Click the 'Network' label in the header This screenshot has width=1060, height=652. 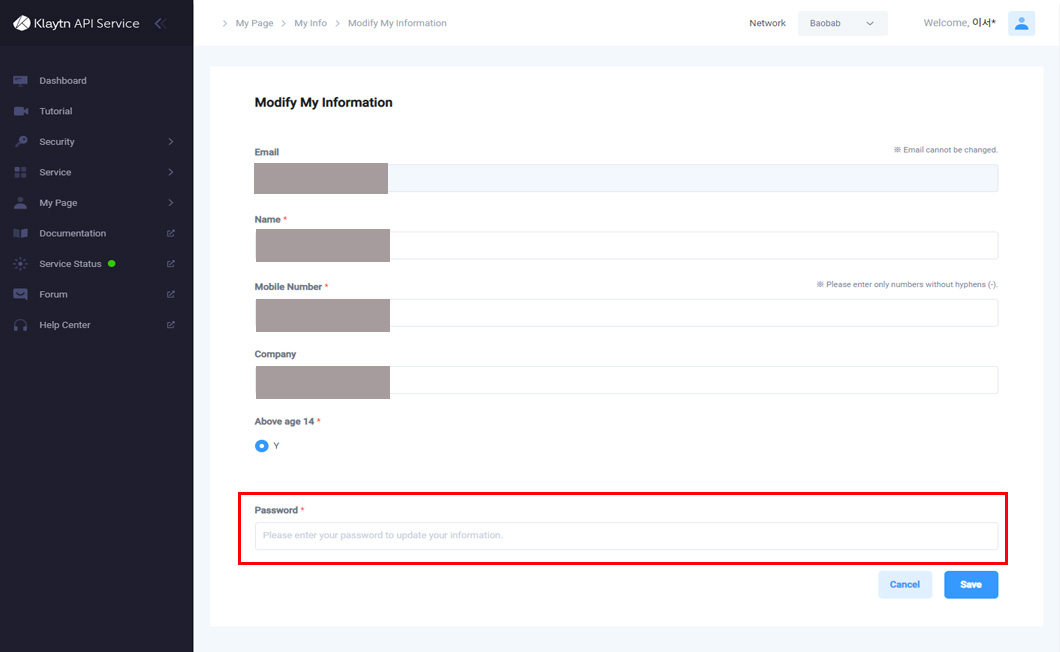click(767, 23)
